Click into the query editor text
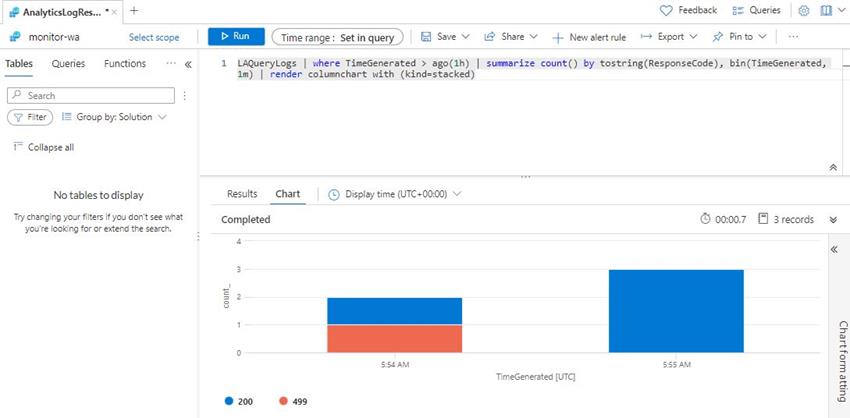The image size is (850, 418). pyautogui.click(x=531, y=69)
